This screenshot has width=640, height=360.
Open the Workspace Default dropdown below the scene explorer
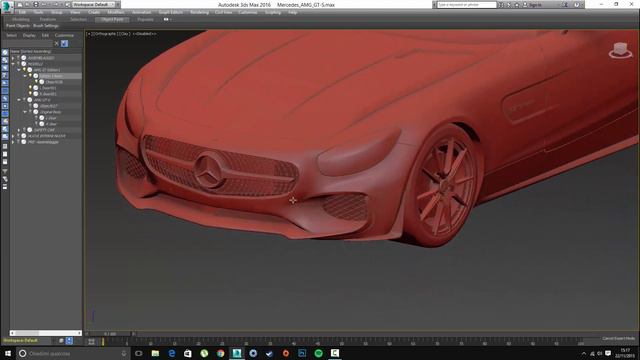pos(27,340)
